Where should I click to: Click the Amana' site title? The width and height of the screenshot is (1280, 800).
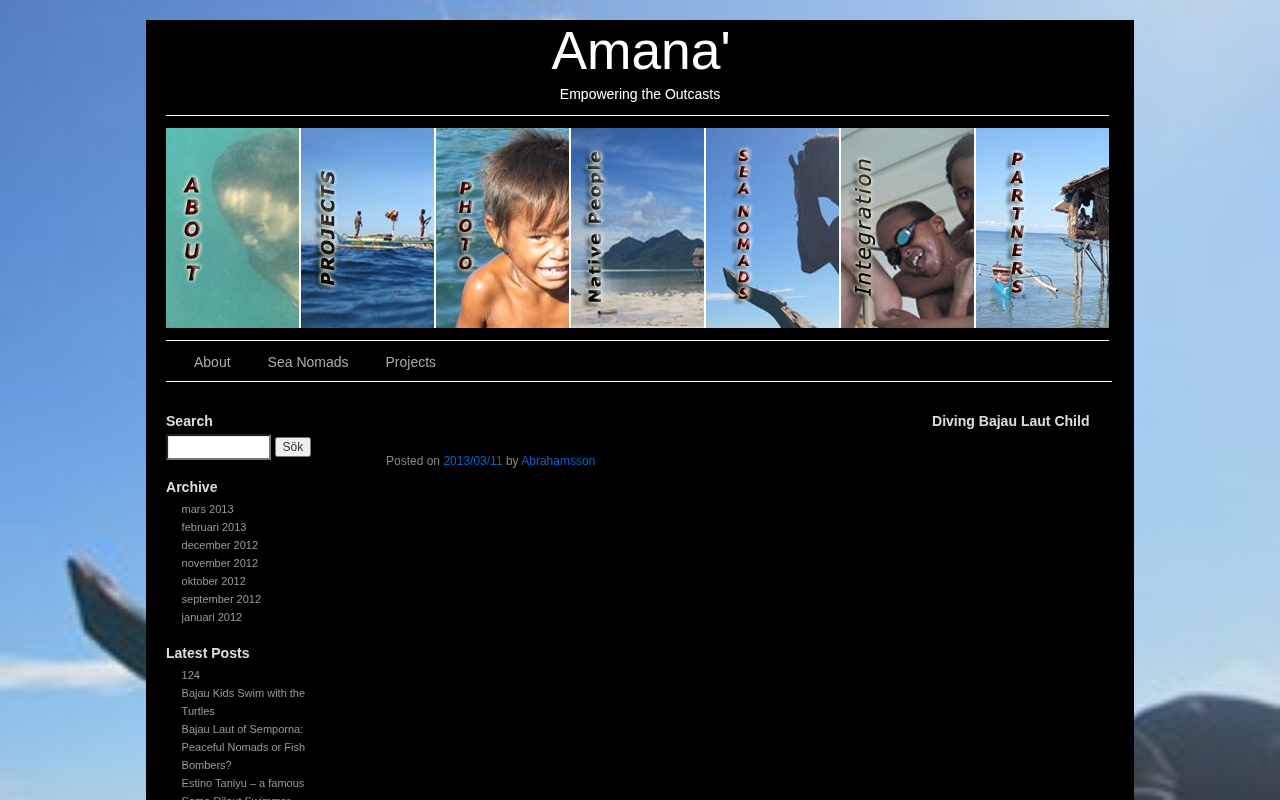[640, 51]
